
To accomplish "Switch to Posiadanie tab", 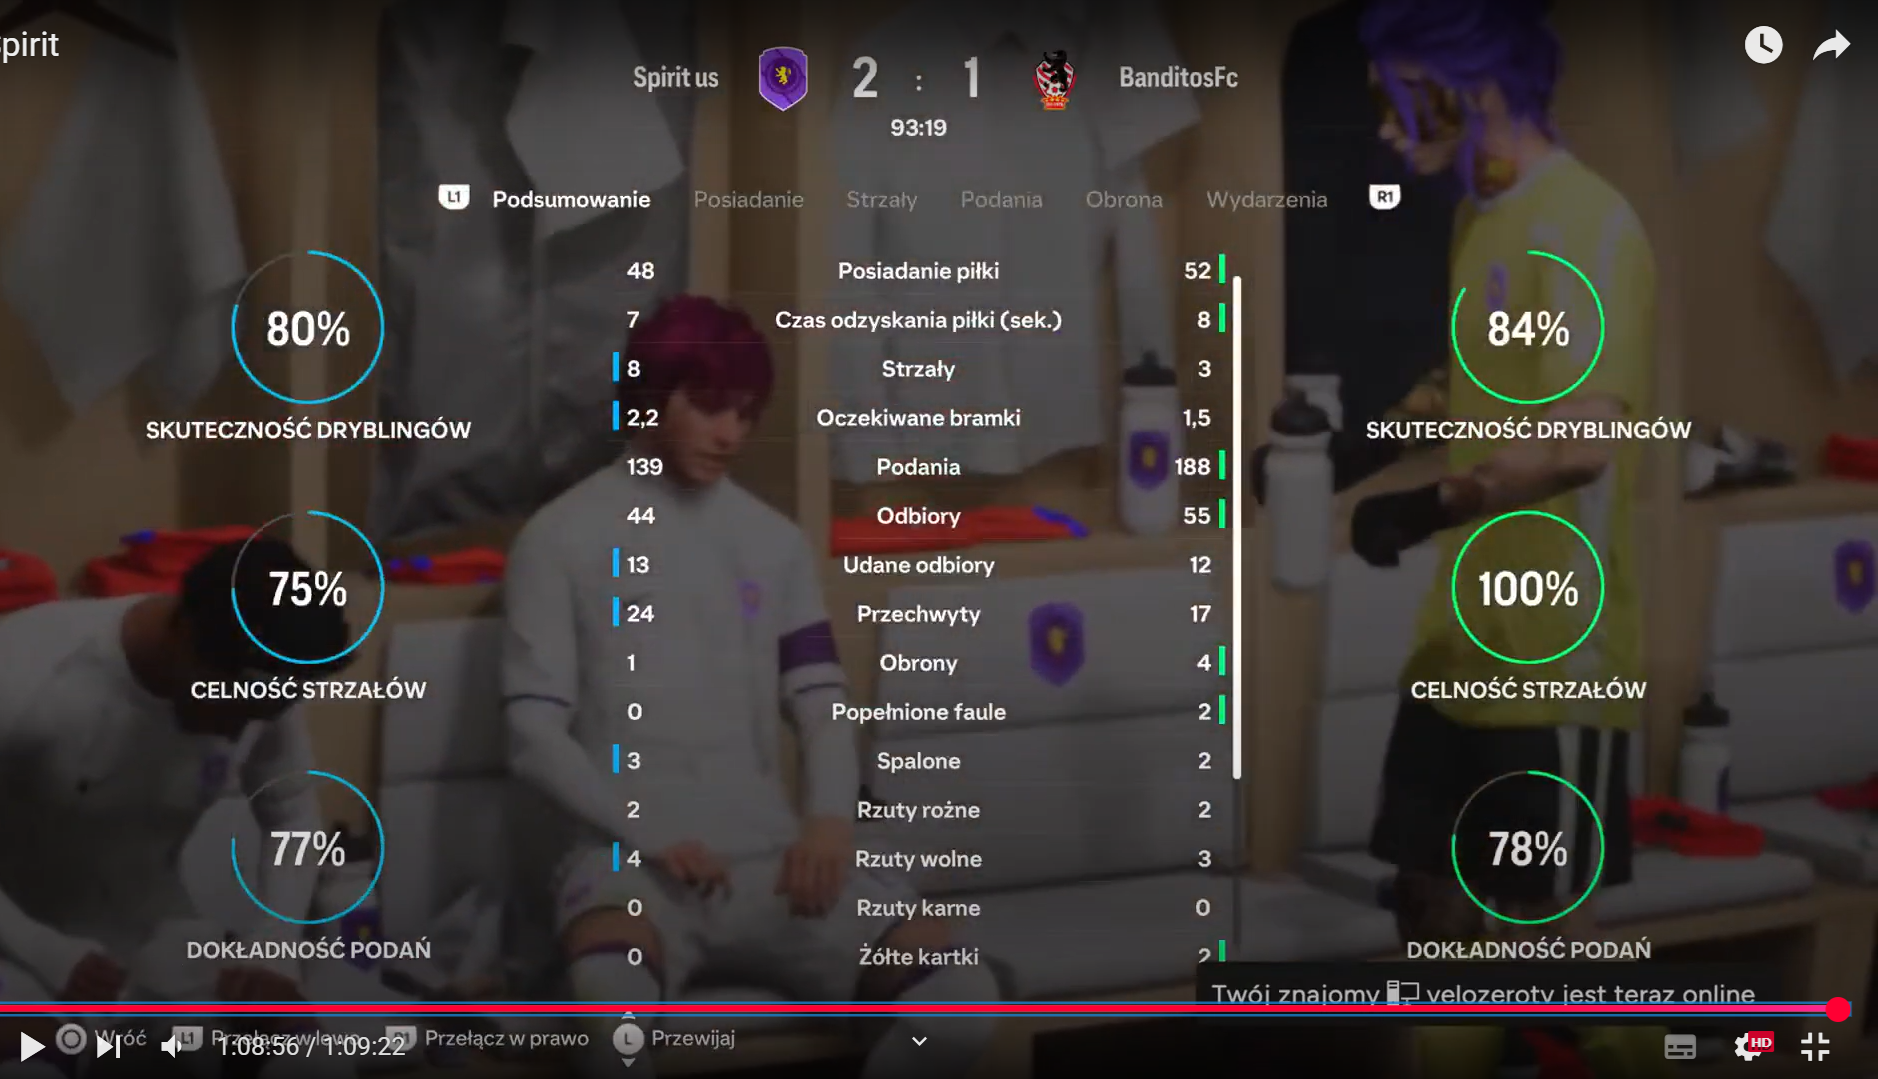I will pos(748,199).
